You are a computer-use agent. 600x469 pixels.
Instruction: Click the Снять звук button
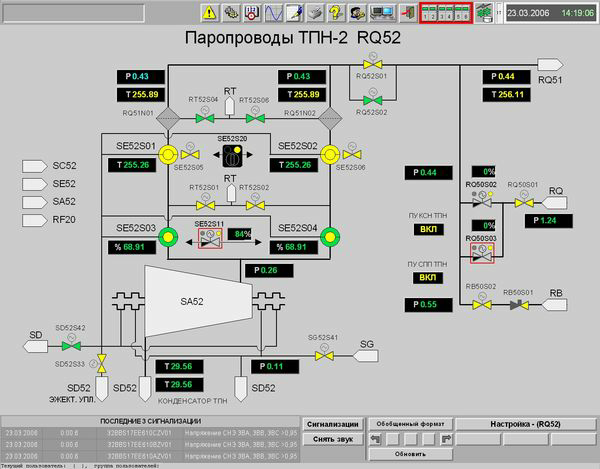(333, 439)
